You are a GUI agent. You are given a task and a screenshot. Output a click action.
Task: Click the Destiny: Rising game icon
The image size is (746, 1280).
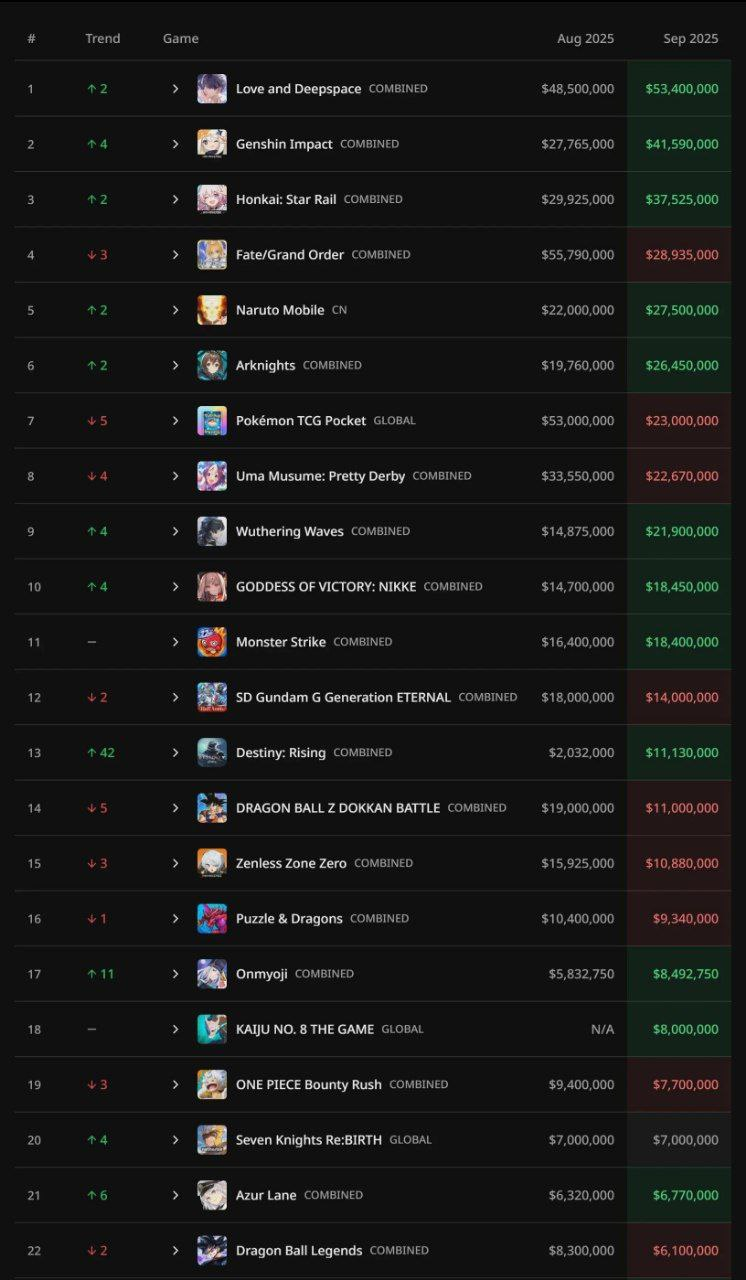pos(212,752)
